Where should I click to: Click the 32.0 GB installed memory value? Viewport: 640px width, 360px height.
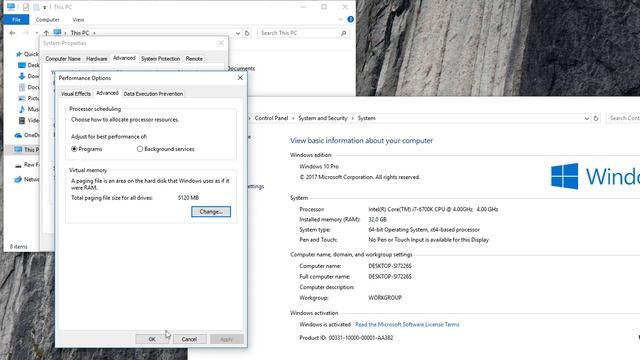tap(378, 219)
